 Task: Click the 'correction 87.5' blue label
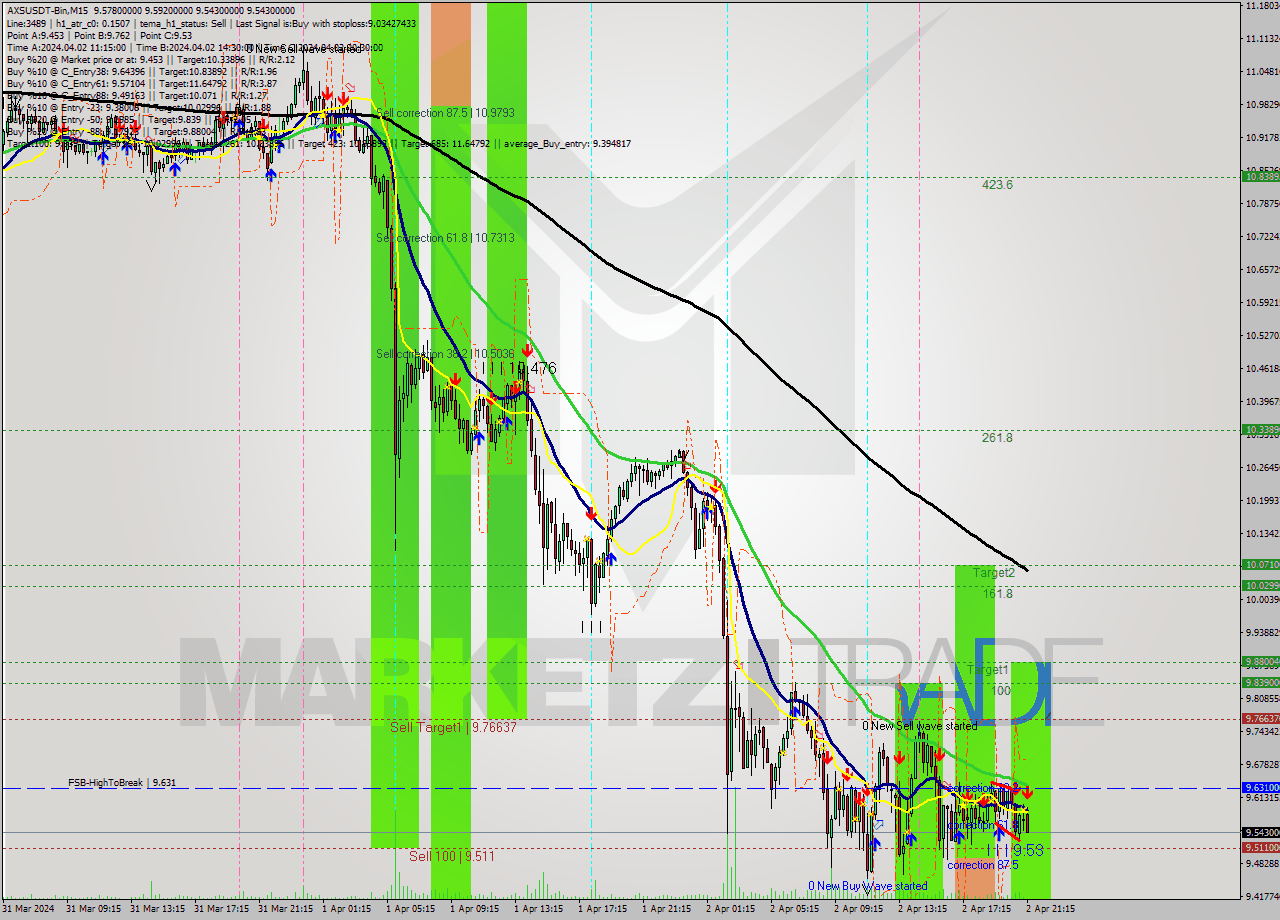982,865
